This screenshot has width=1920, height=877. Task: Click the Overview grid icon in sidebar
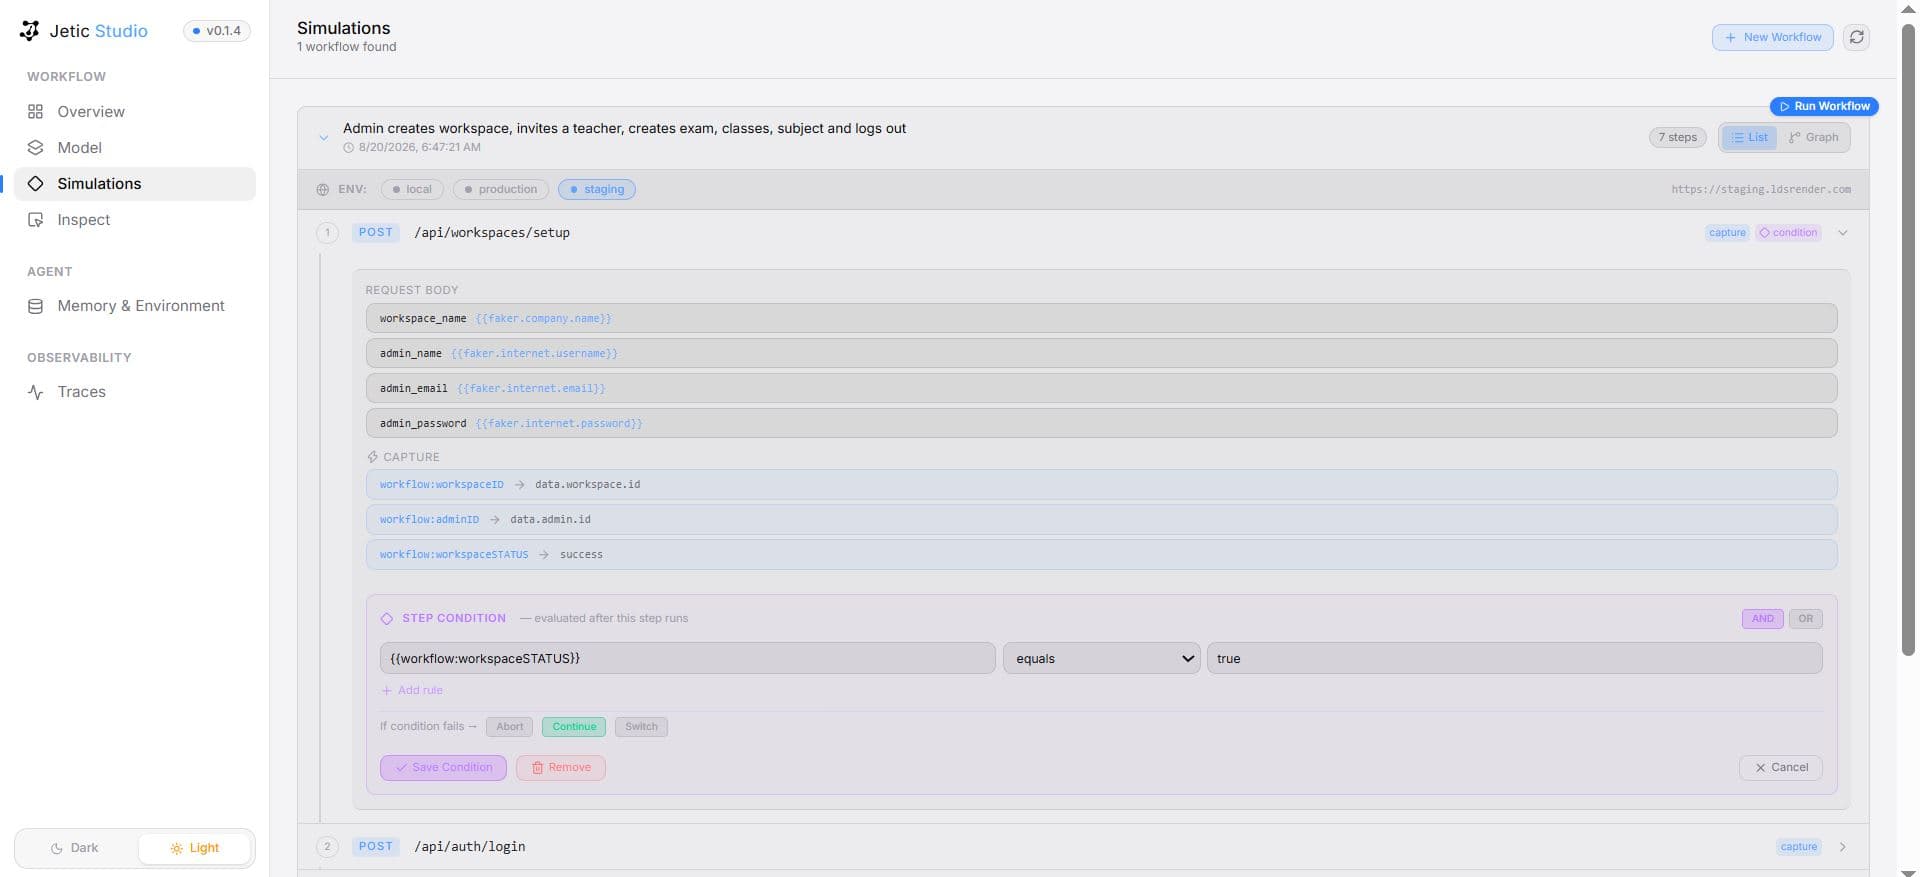point(36,112)
